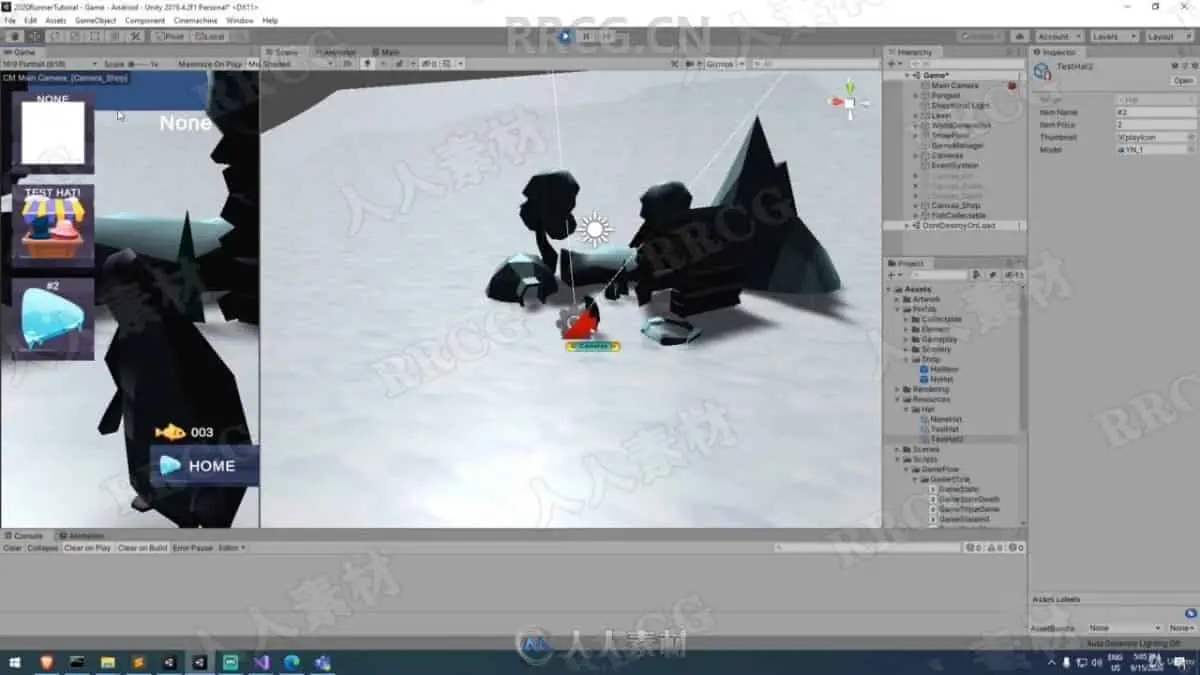1200x675 pixels.
Task: Toggle Collapse in Console
Action: [x=43, y=548]
